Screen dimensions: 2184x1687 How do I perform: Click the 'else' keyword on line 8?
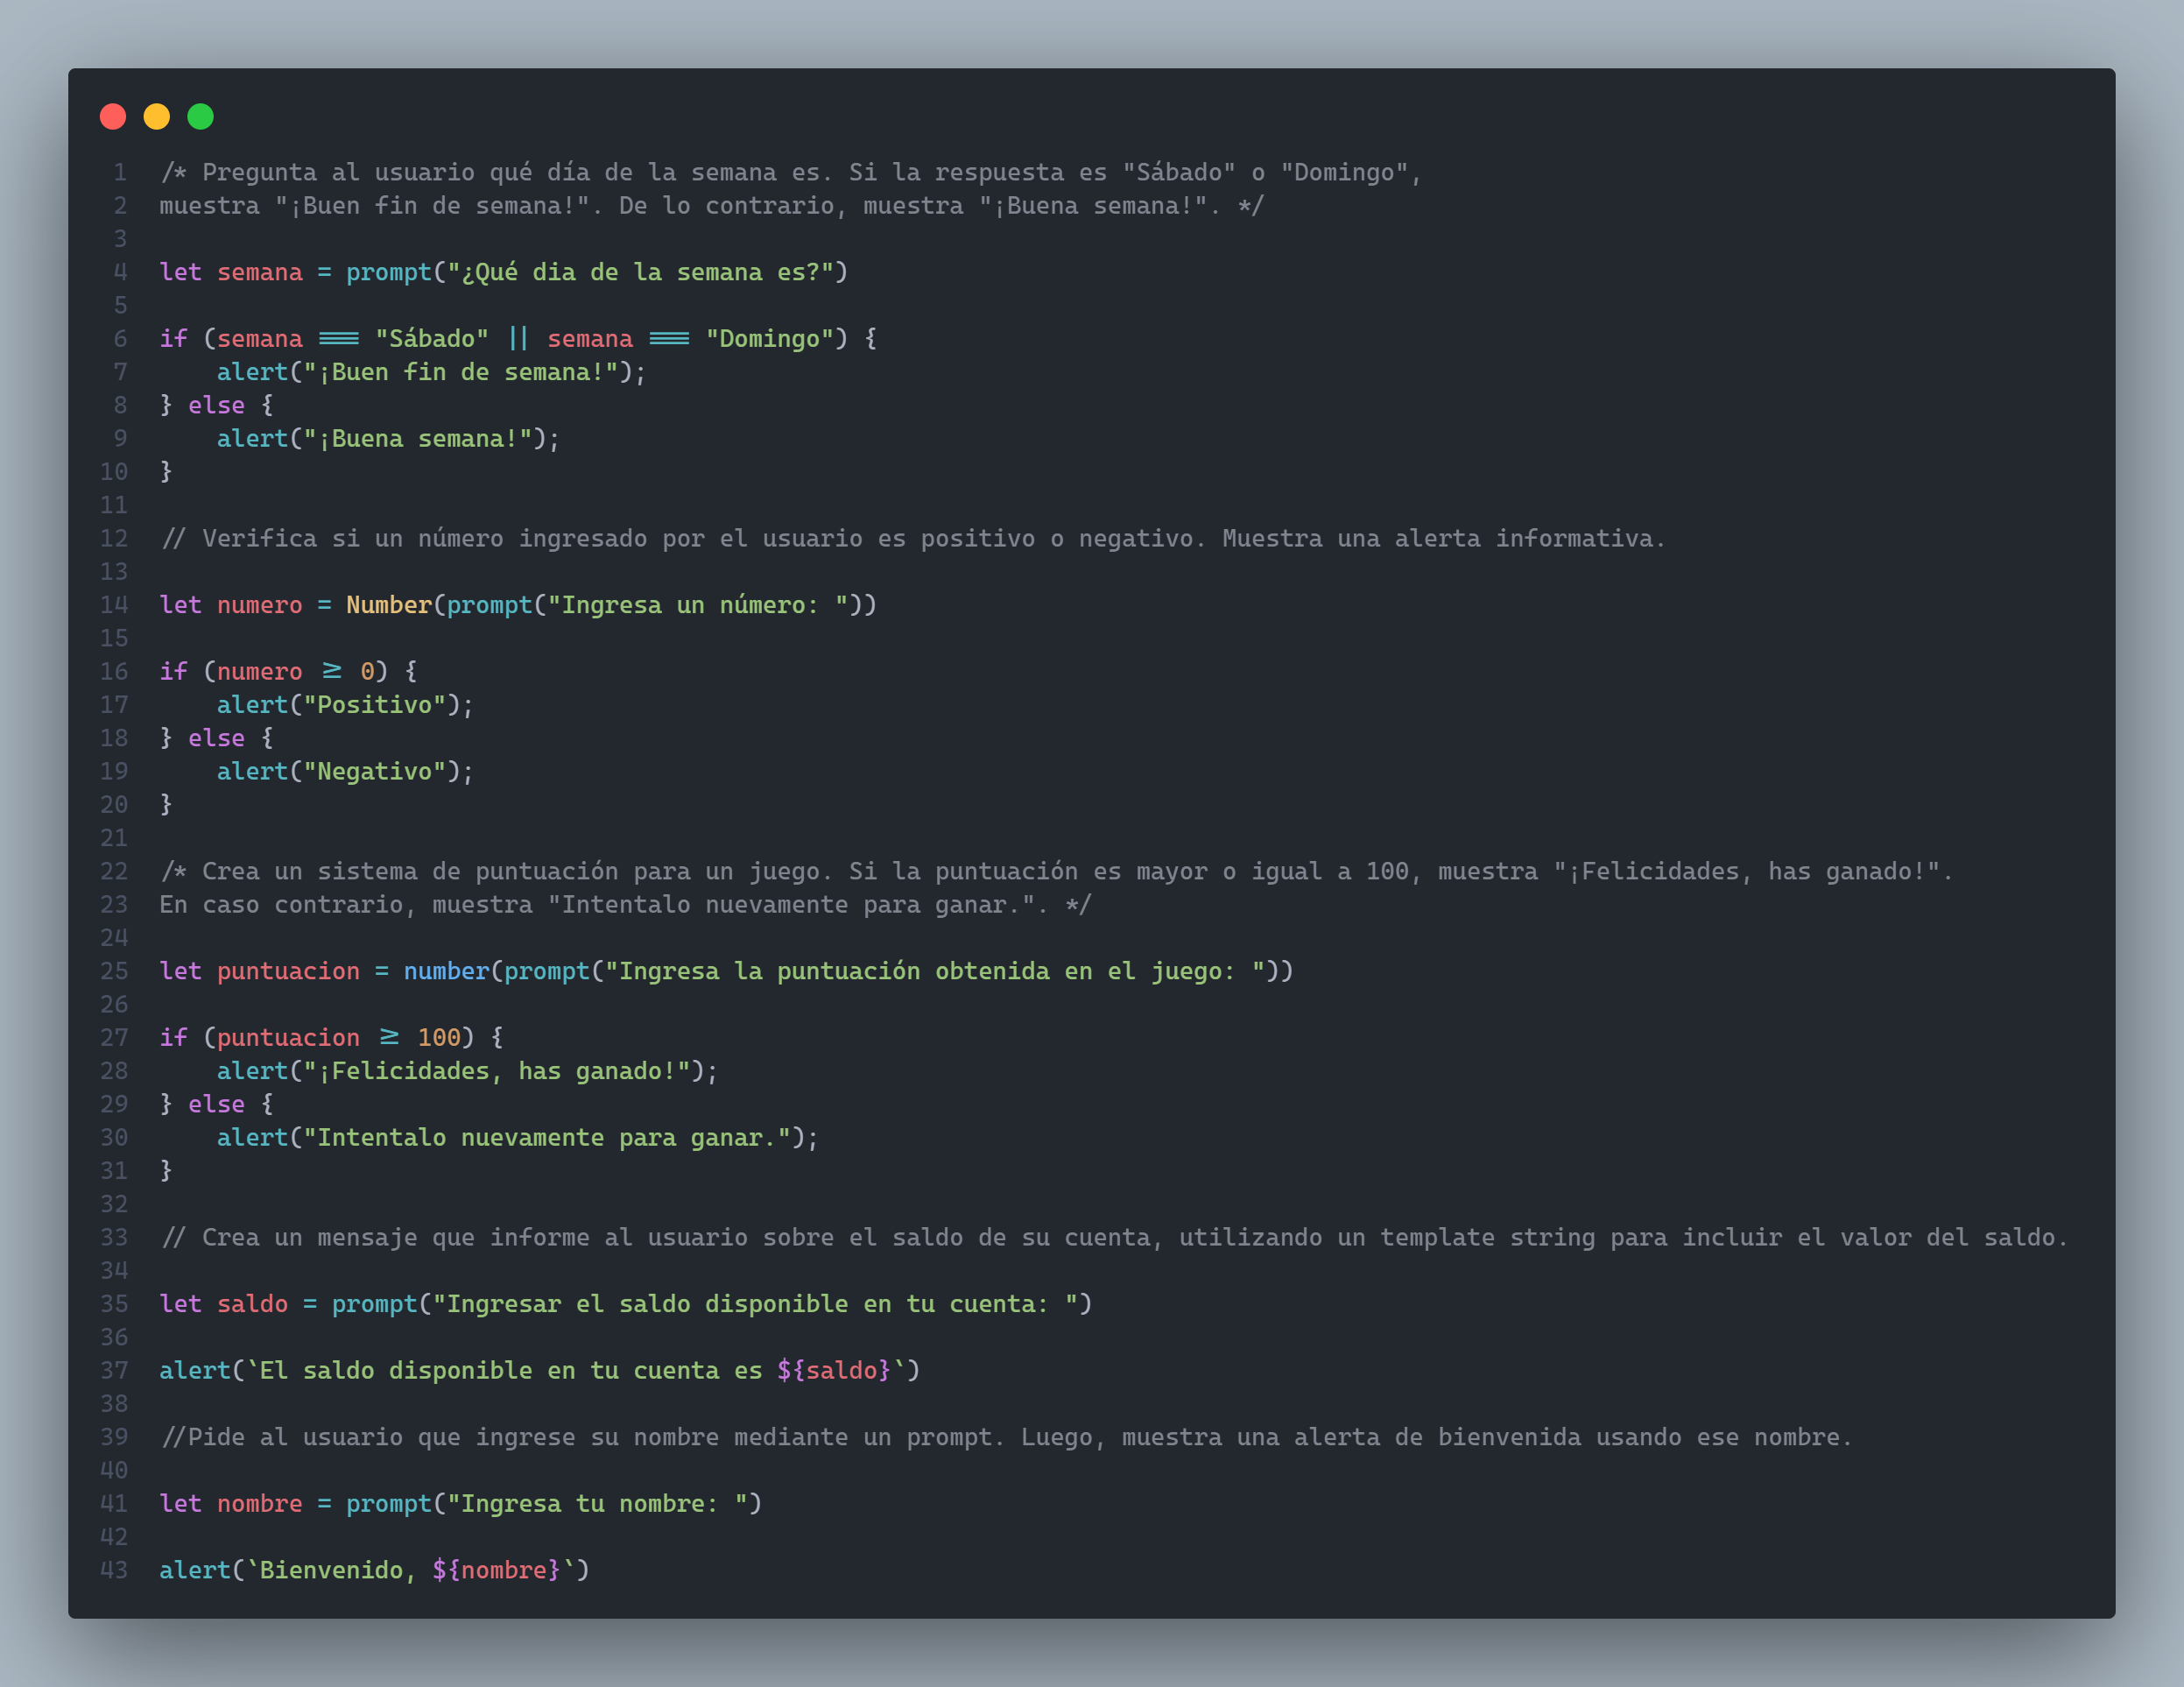coord(217,405)
